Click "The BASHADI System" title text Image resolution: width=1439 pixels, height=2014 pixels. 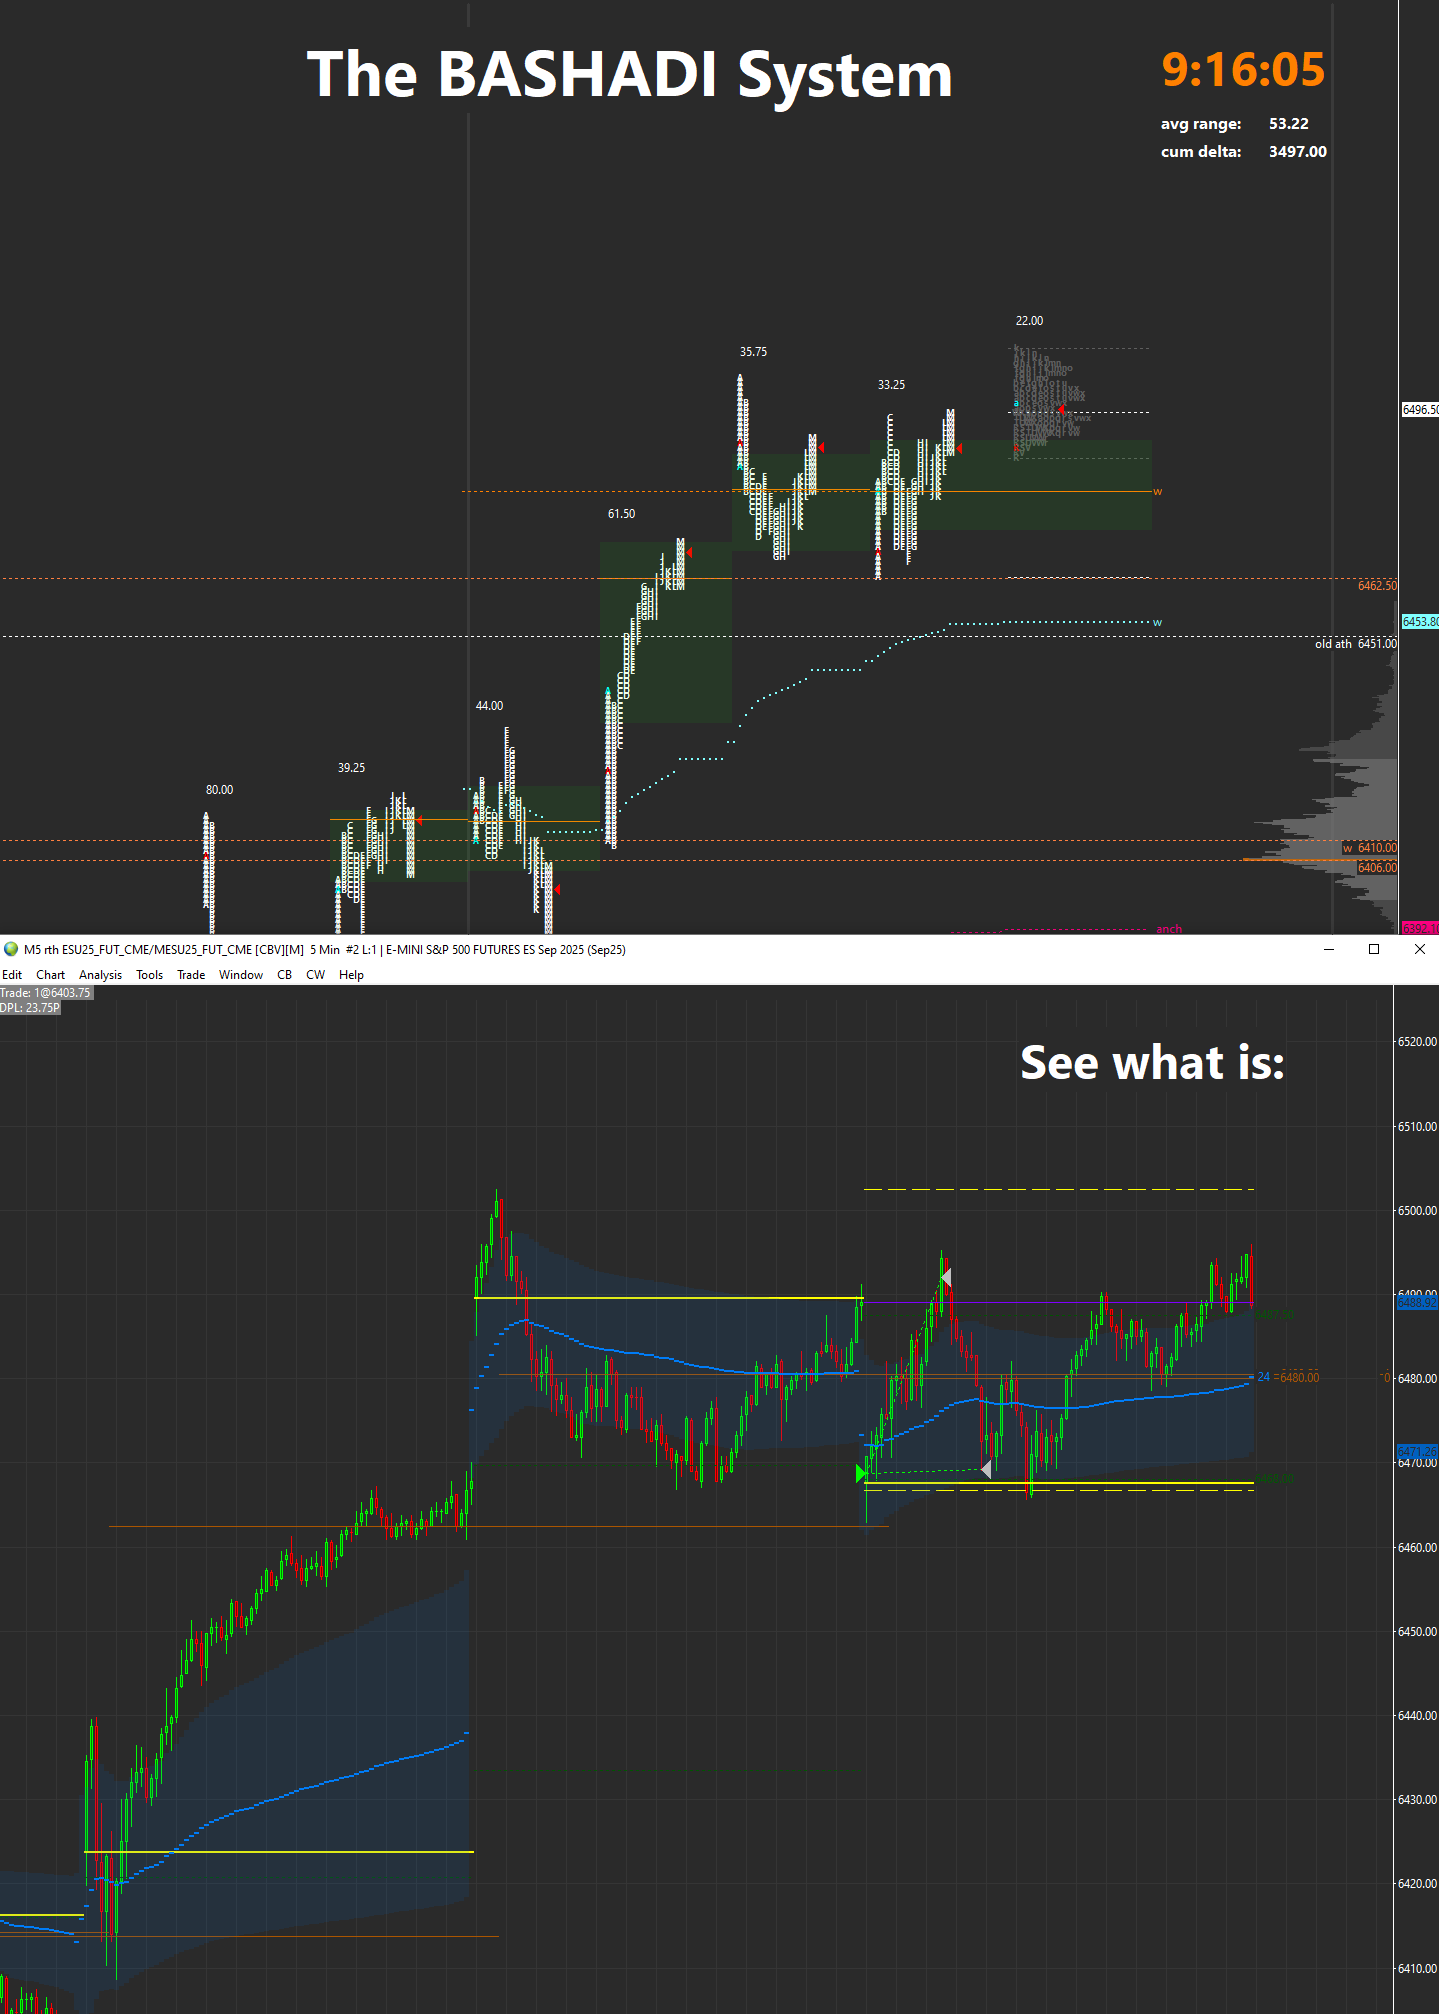630,75
